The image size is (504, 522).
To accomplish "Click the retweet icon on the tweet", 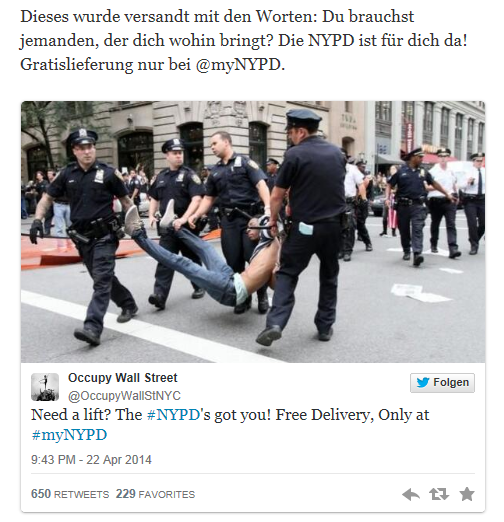I will pyautogui.click(x=439, y=494).
